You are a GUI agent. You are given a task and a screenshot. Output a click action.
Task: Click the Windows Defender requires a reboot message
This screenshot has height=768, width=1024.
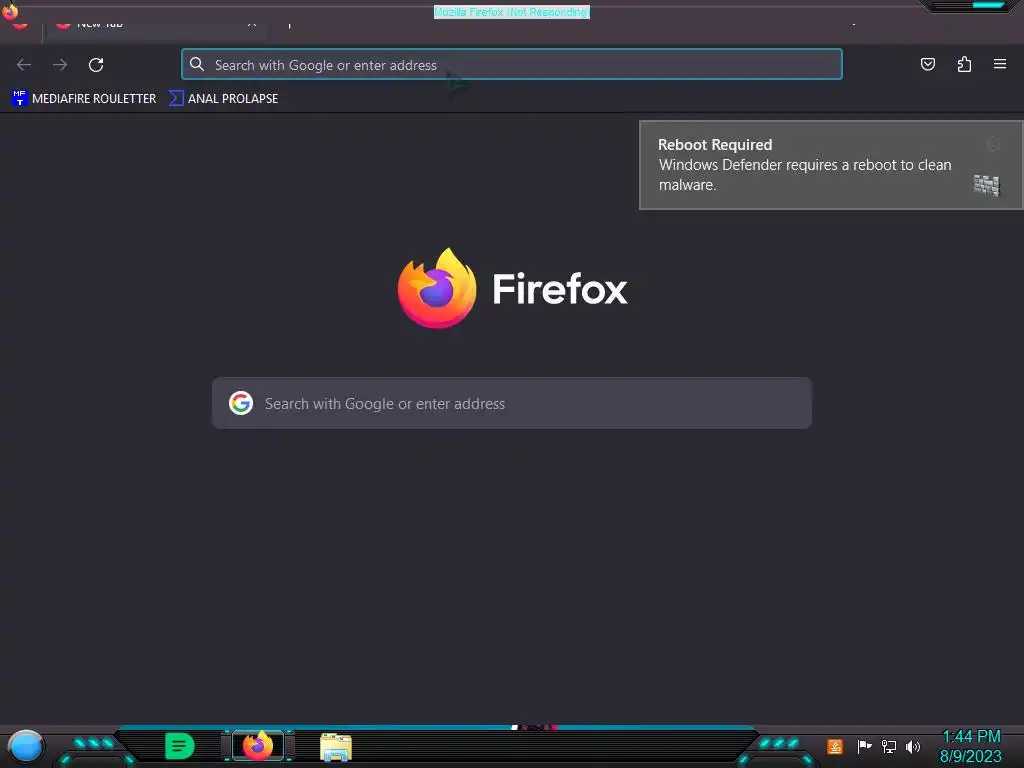pyautogui.click(x=805, y=174)
